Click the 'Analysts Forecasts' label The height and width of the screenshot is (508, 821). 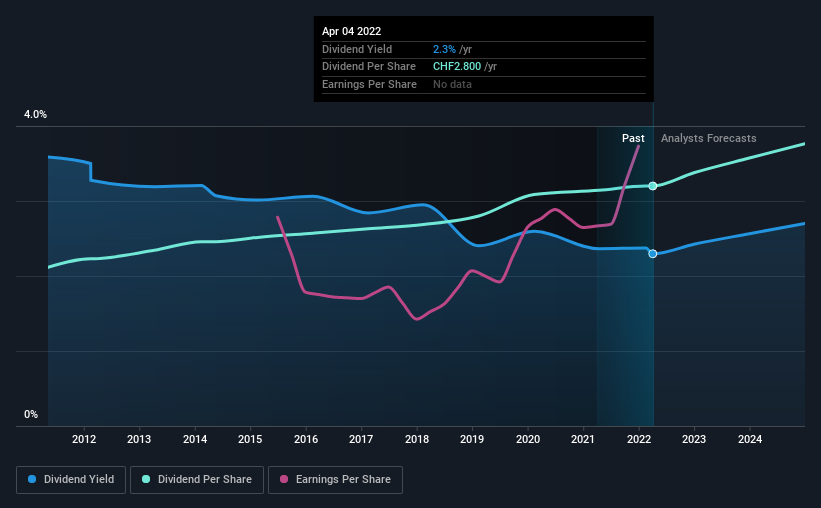click(x=708, y=138)
